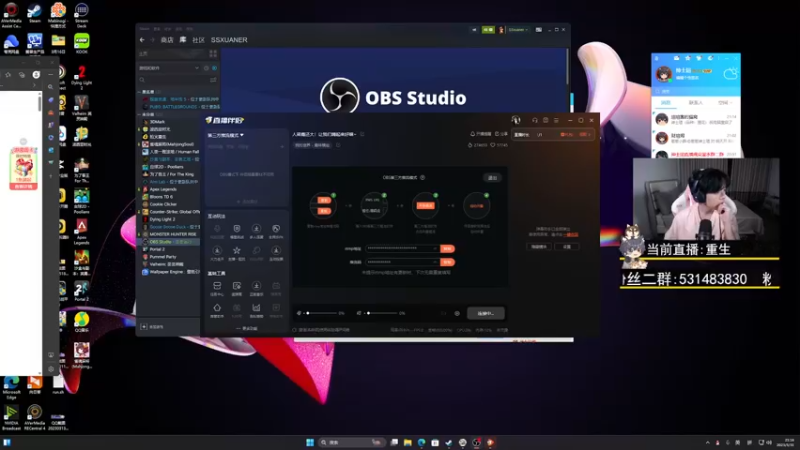Screen dimensions: 800x450
Task: Open the NVIDIA Broadcast desktop shortcut
Action: (x=11, y=417)
